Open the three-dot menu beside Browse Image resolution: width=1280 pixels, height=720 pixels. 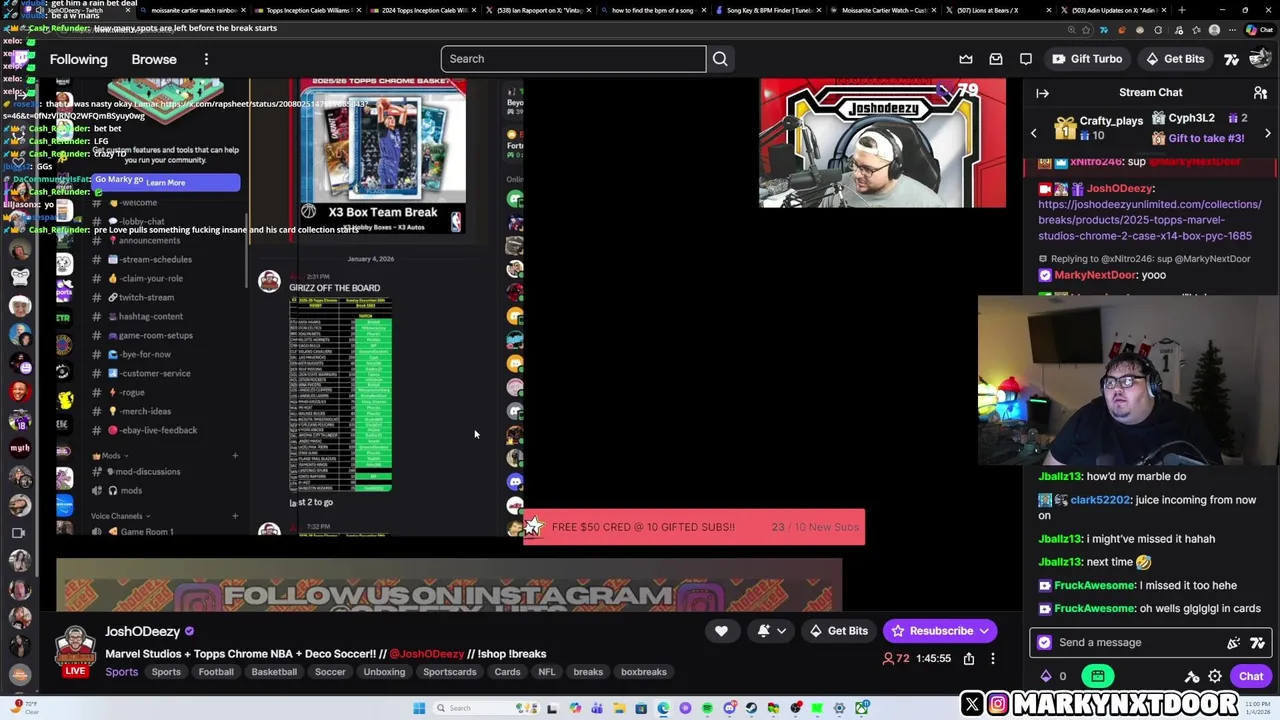click(x=206, y=59)
